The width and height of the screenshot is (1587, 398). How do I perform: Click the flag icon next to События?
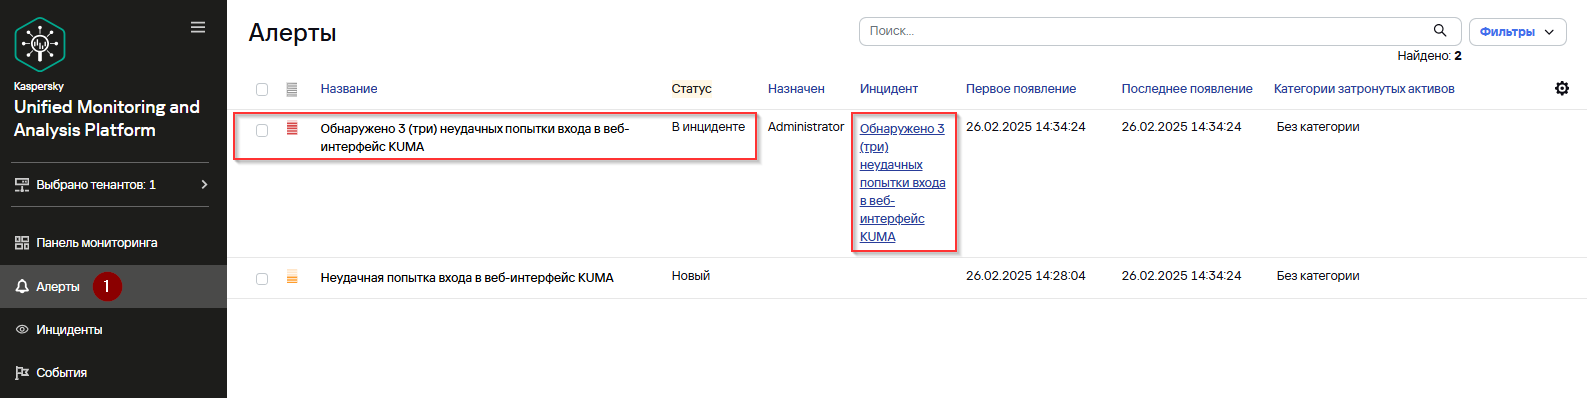[x=22, y=372]
